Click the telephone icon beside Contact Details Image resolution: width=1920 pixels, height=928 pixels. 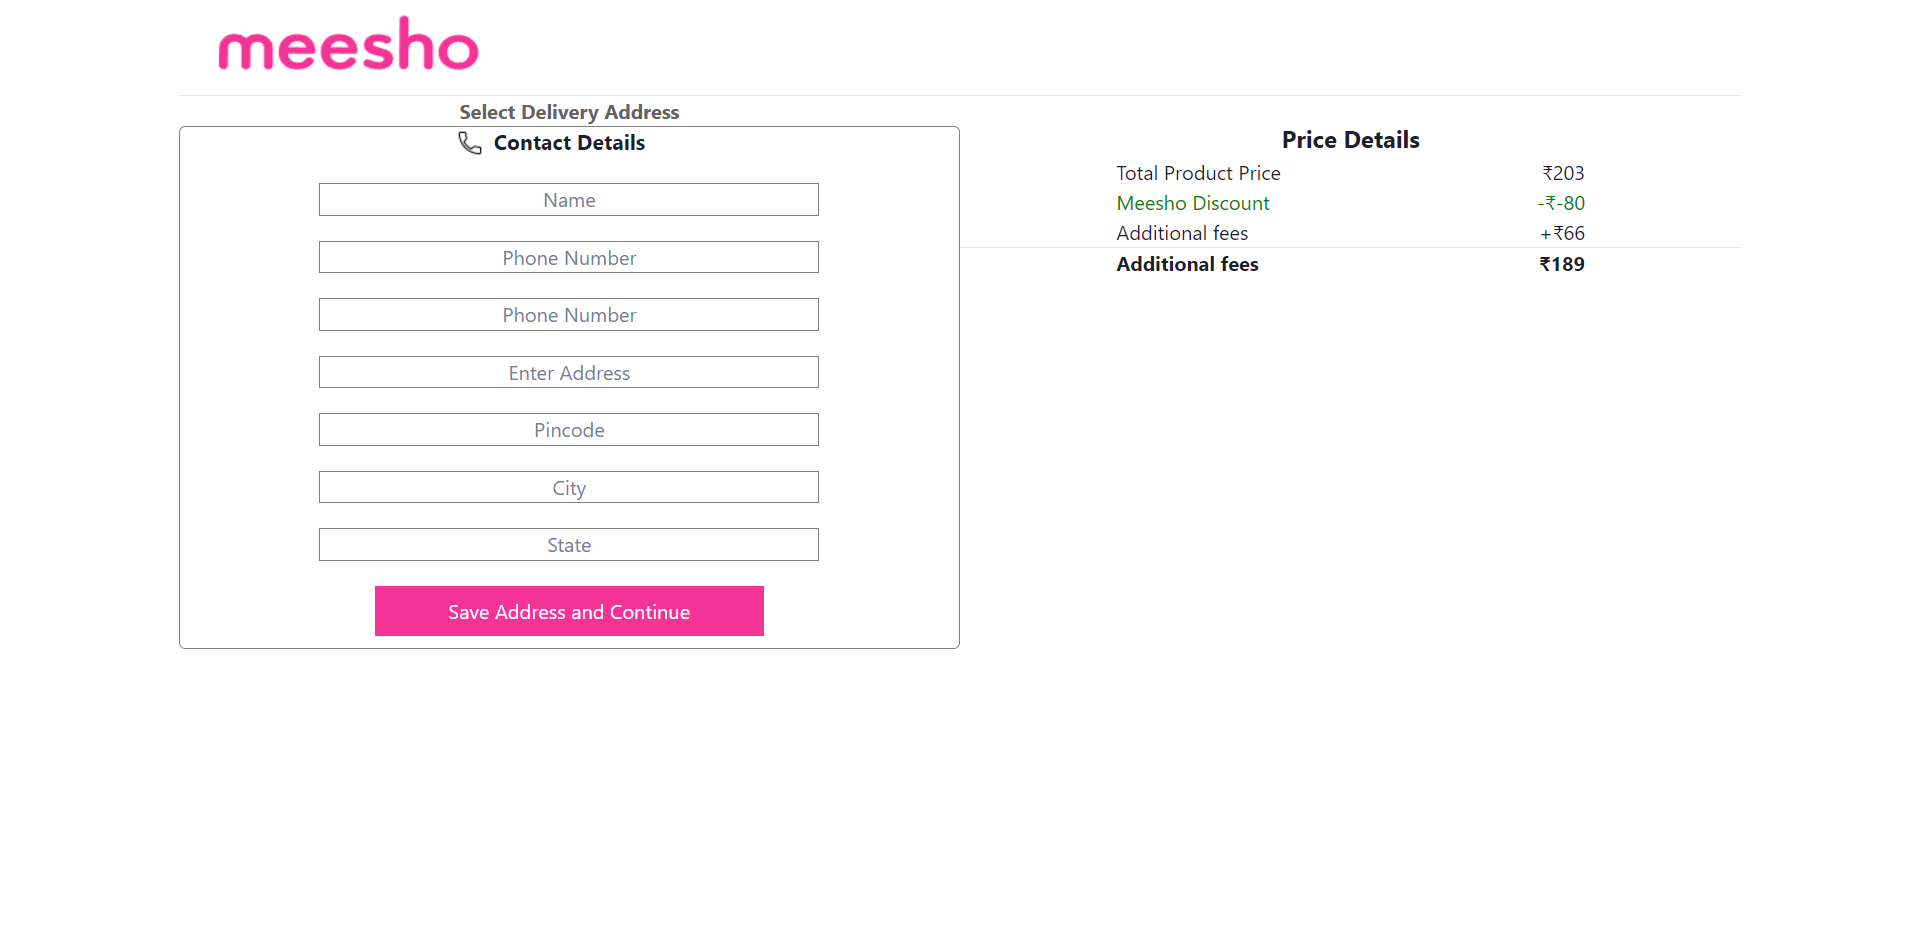click(469, 143)
